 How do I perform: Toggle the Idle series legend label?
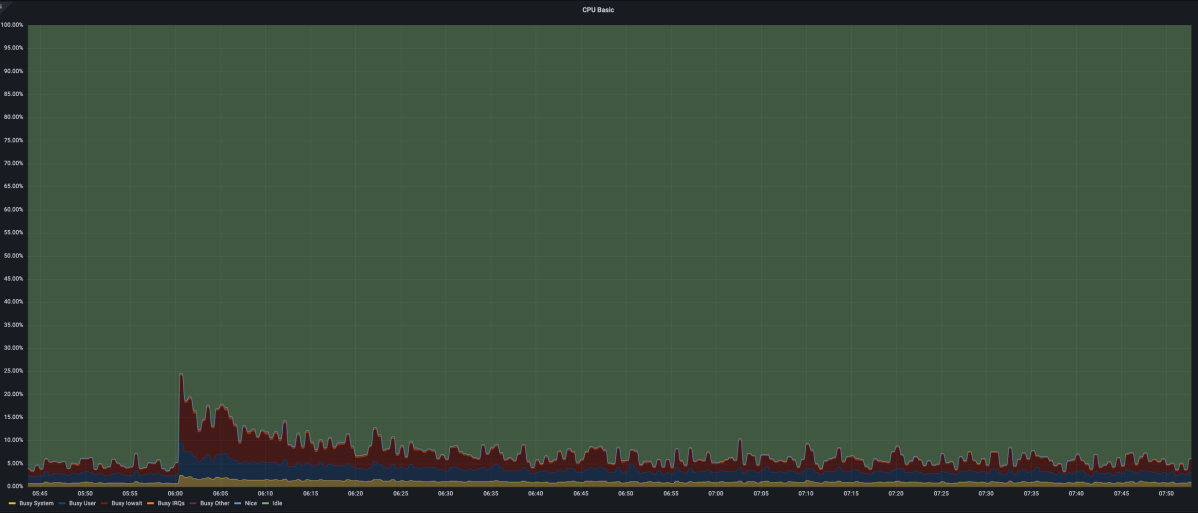pos(277,504)
